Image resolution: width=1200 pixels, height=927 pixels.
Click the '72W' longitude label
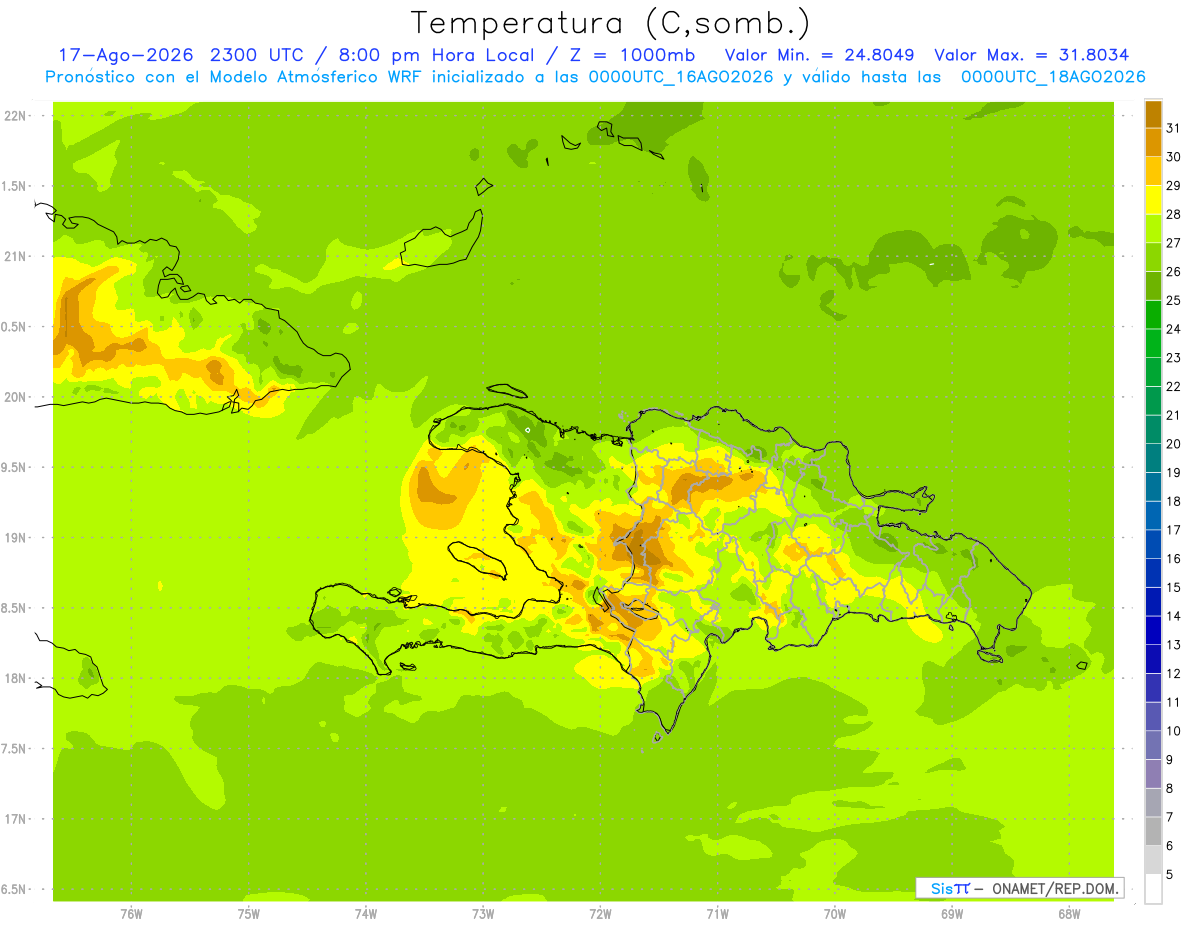point(600,914)
